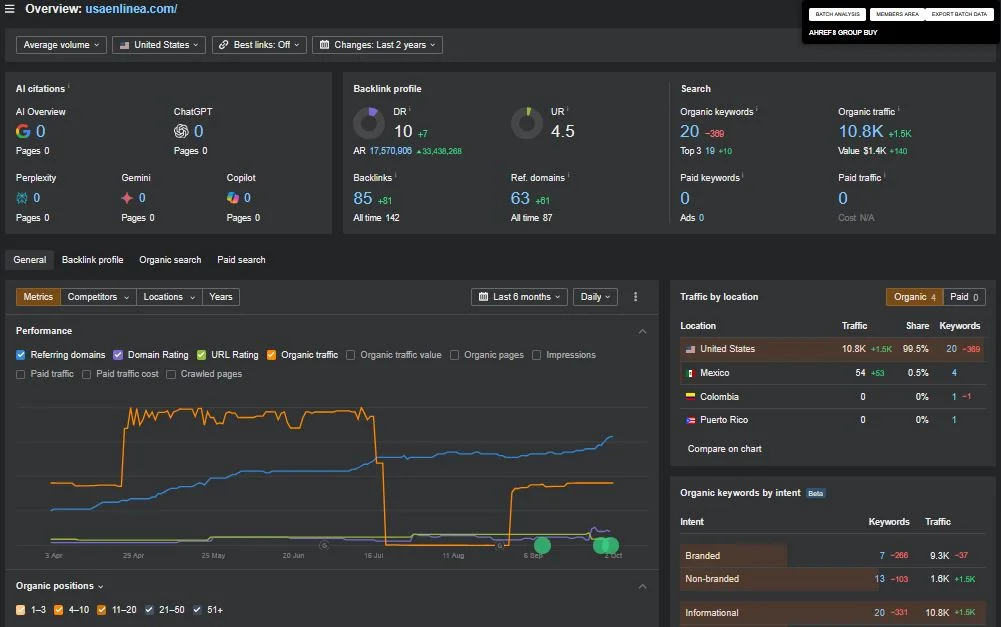Select Years chart tab
The image size is (1001, 627).
[221, 297]
